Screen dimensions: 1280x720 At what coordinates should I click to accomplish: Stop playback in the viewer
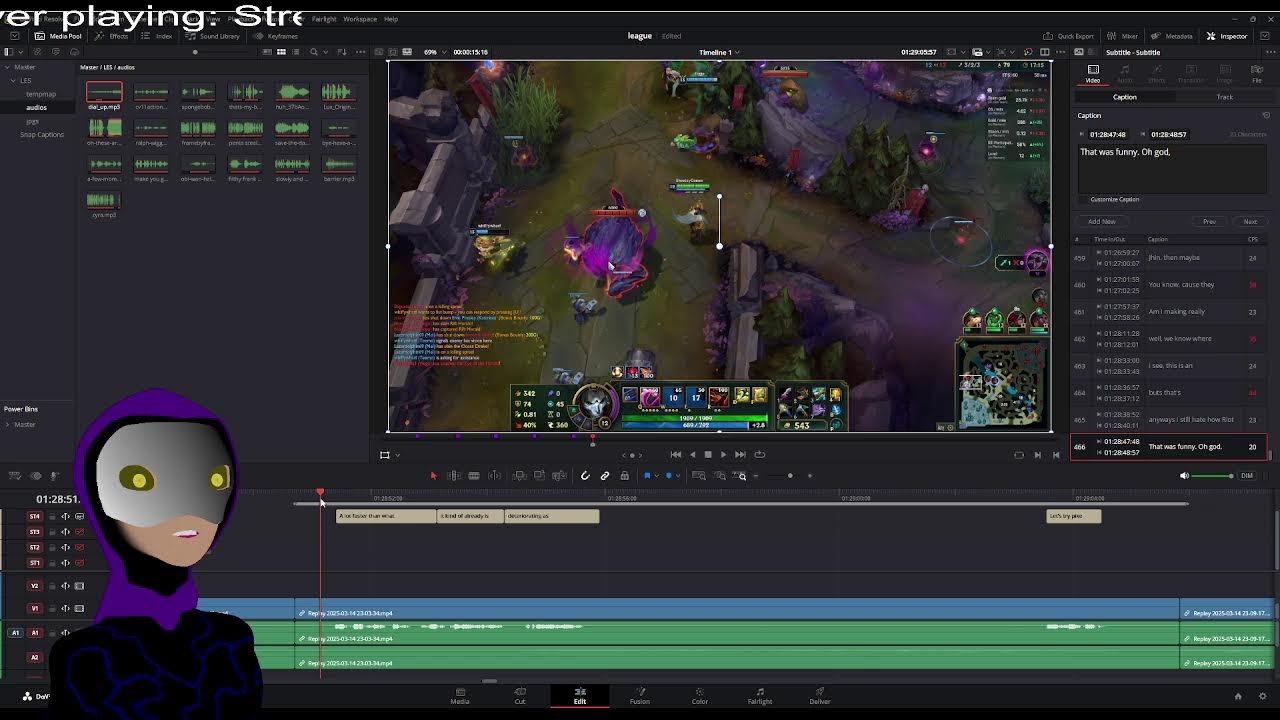708,454
